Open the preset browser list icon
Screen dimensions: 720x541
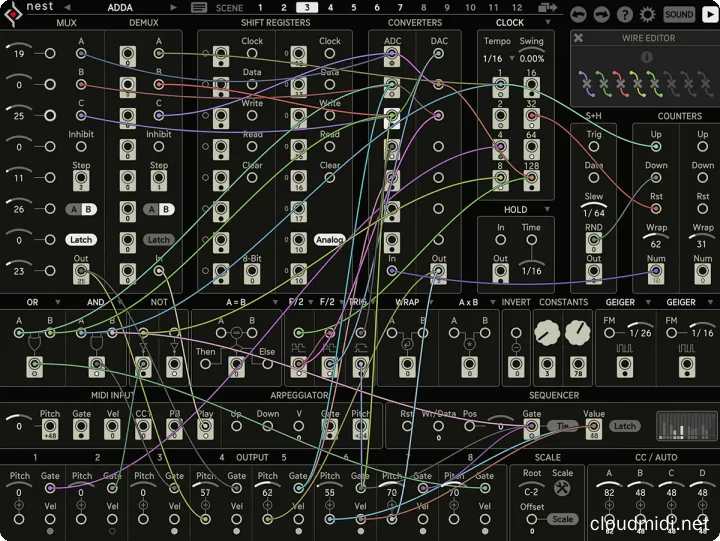(200, 8)
